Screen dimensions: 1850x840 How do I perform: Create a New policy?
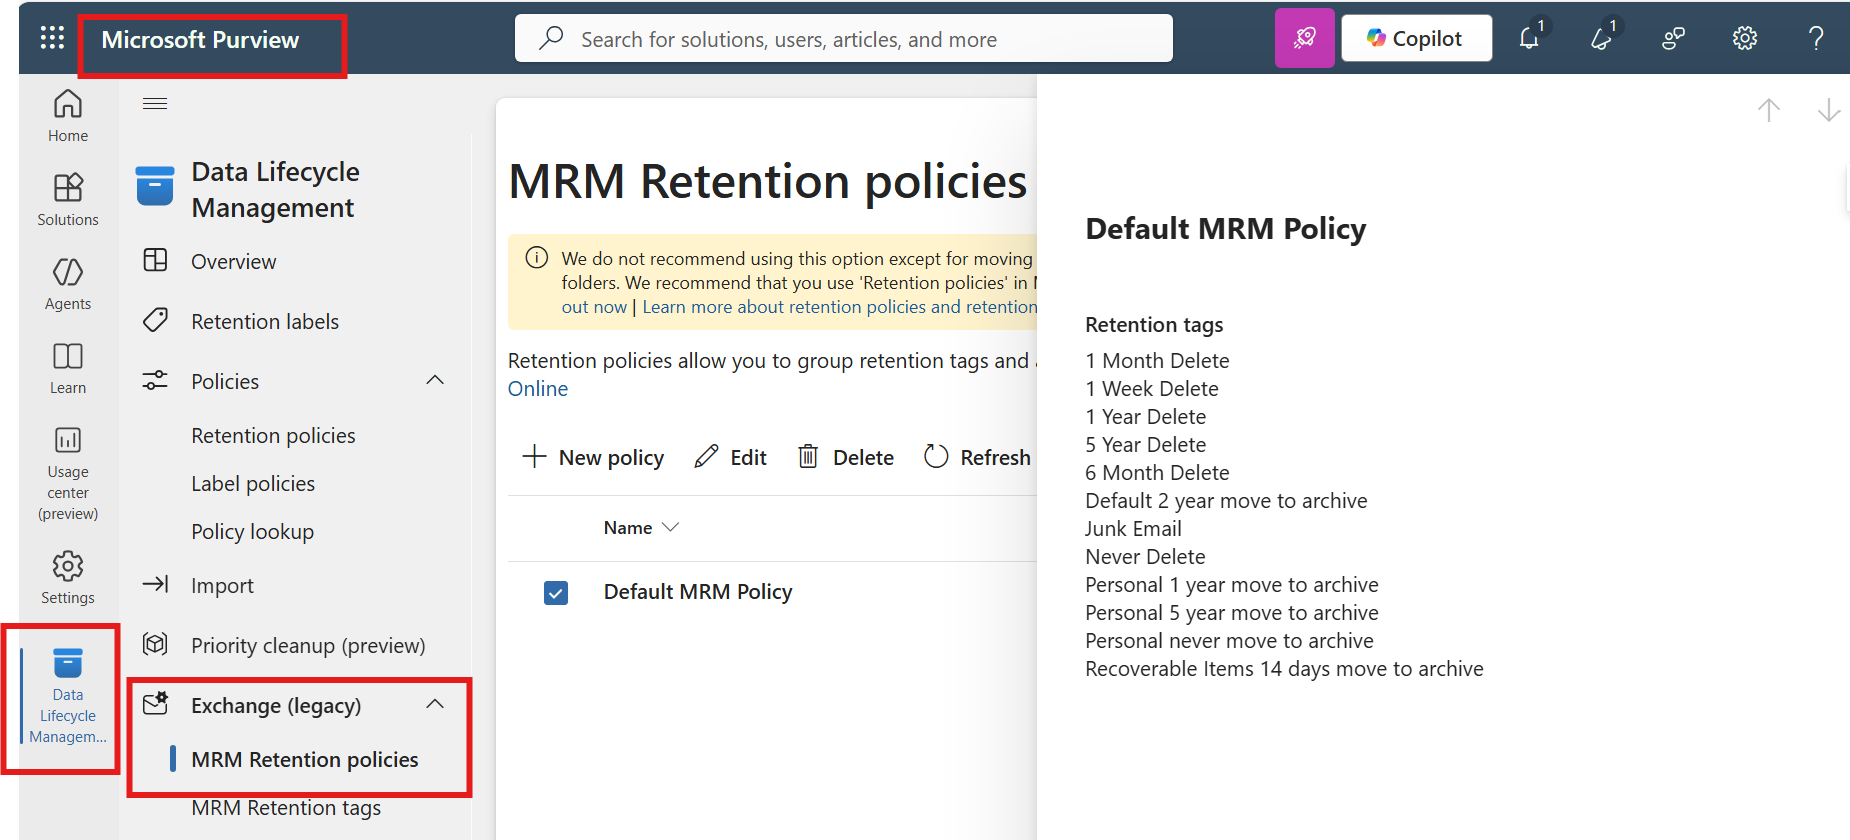click(593, 457)
